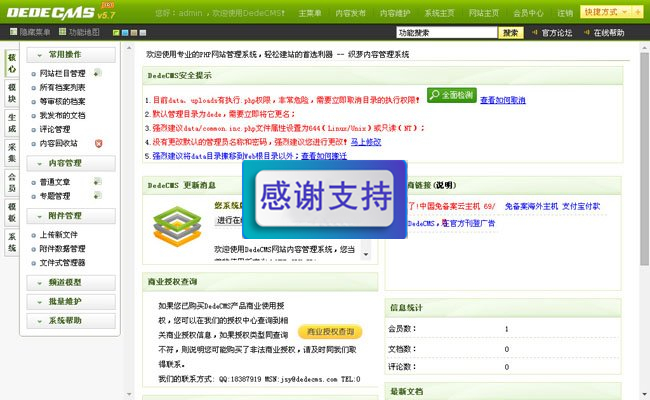650x400 pixels.
Task: Open 内容发布 in the top navigation
Action: tap(351, 13)
